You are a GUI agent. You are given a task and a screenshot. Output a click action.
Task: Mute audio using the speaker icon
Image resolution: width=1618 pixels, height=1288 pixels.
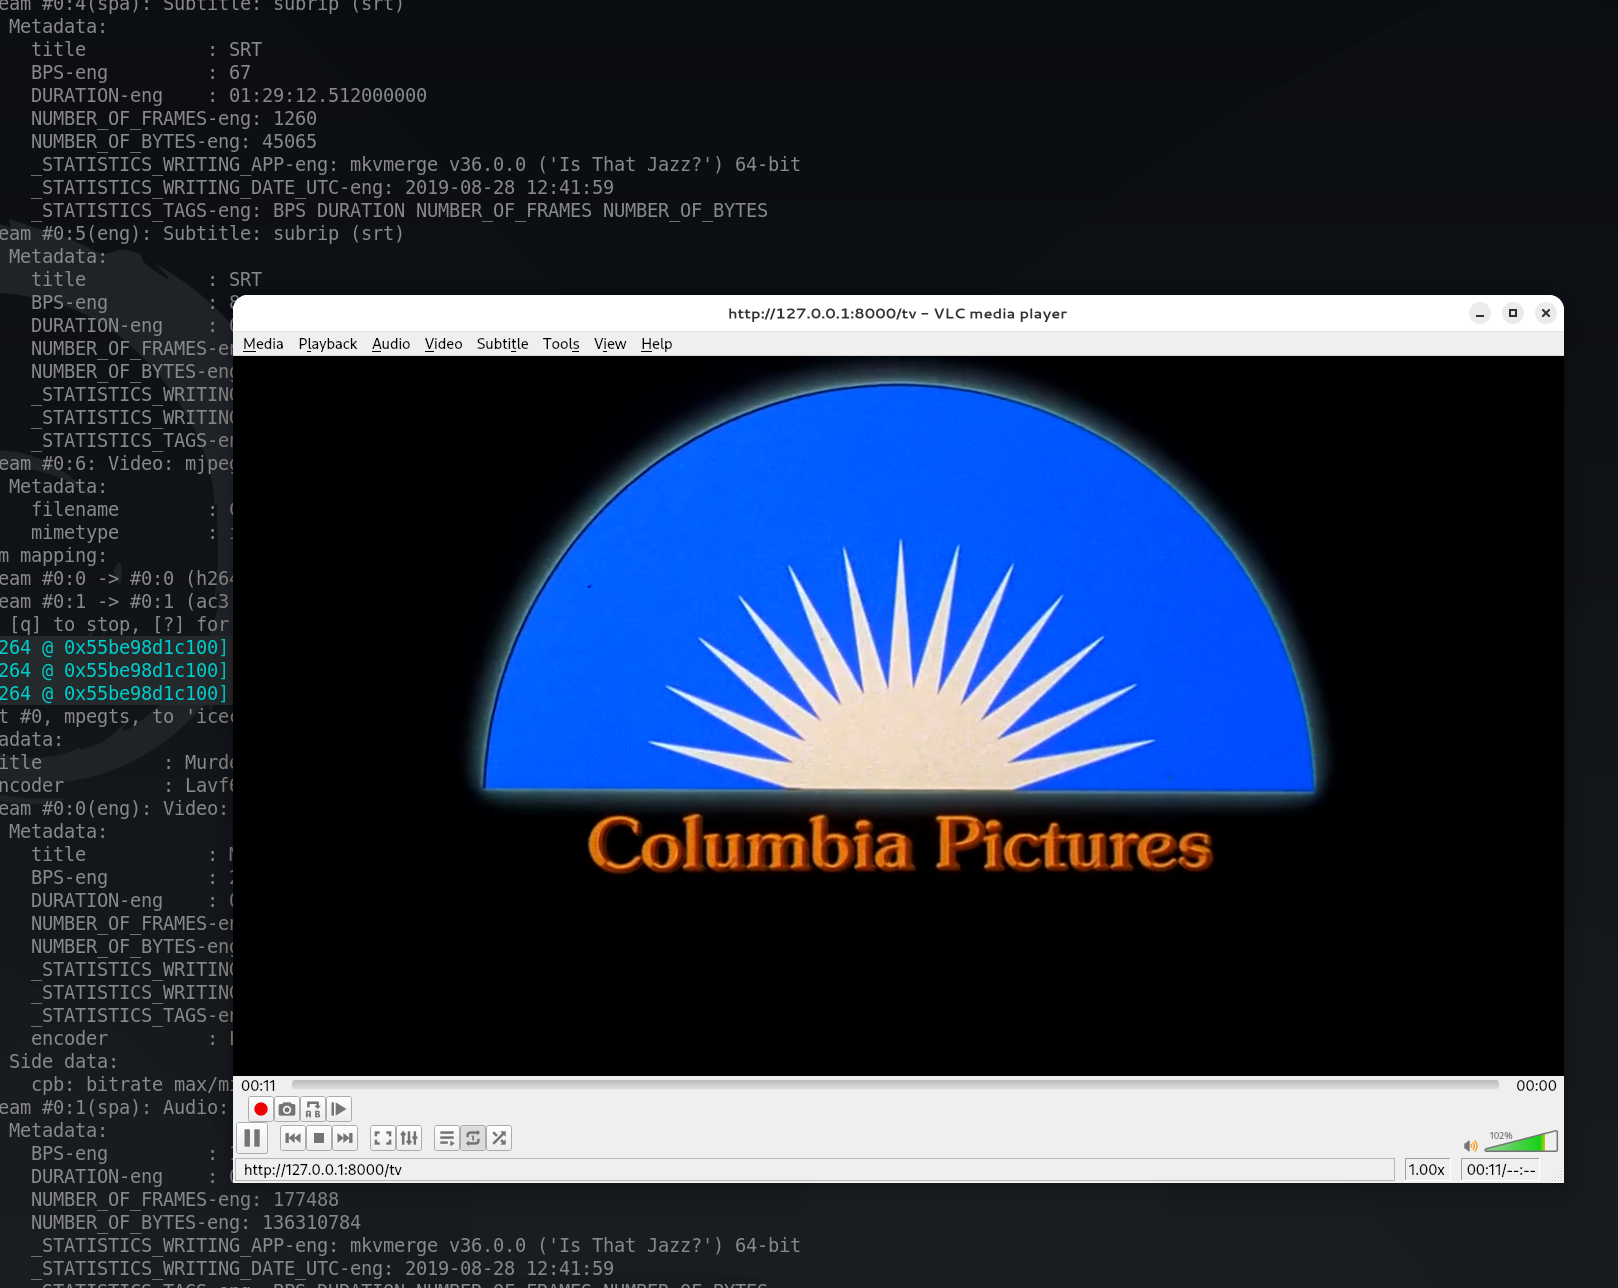[1470, 1146]
